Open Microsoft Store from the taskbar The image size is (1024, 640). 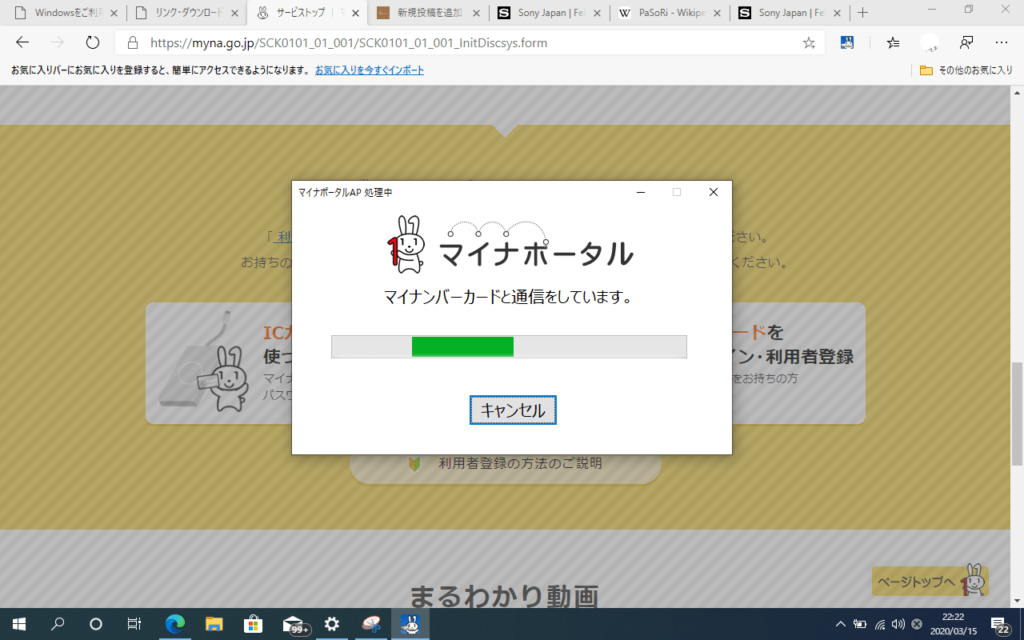[x=253, y=624]
